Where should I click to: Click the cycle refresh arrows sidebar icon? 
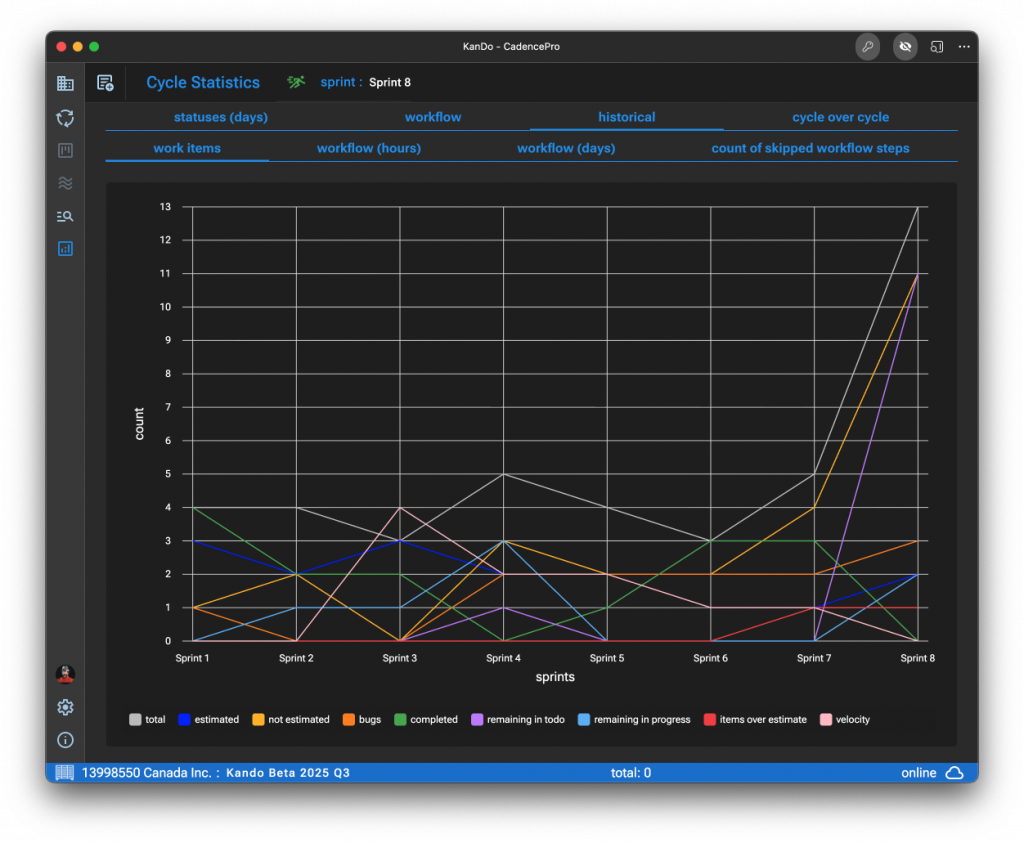(x=65, y=118)
